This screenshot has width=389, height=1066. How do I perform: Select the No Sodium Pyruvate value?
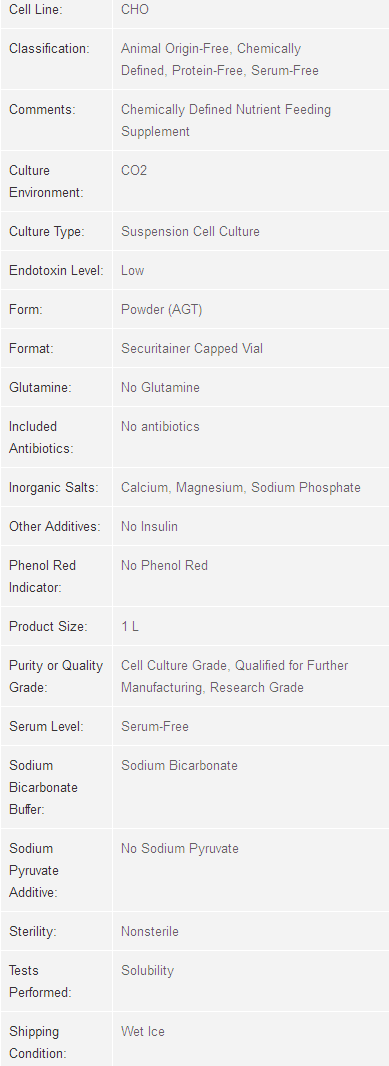(180, 848)
